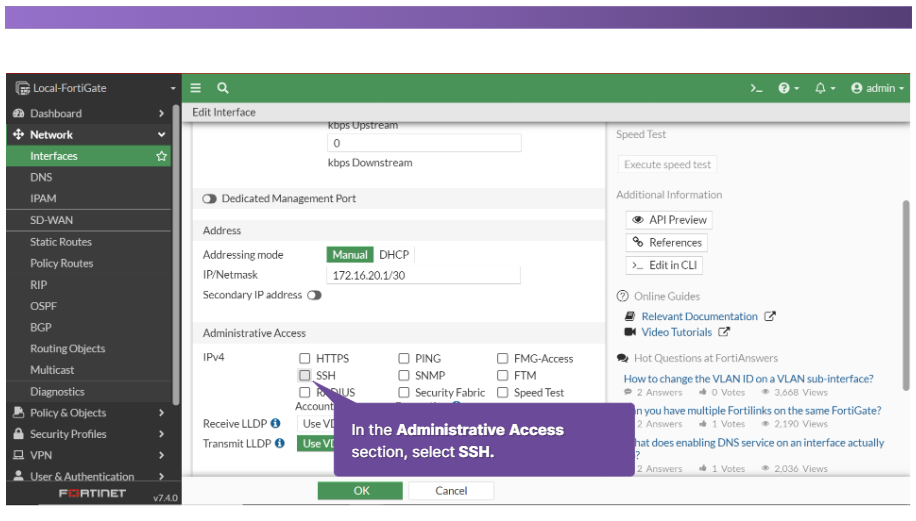Viewport: 916px width, 521px height.
Task: Click the Online Guides question icon
Action: (x=622, y=296)
